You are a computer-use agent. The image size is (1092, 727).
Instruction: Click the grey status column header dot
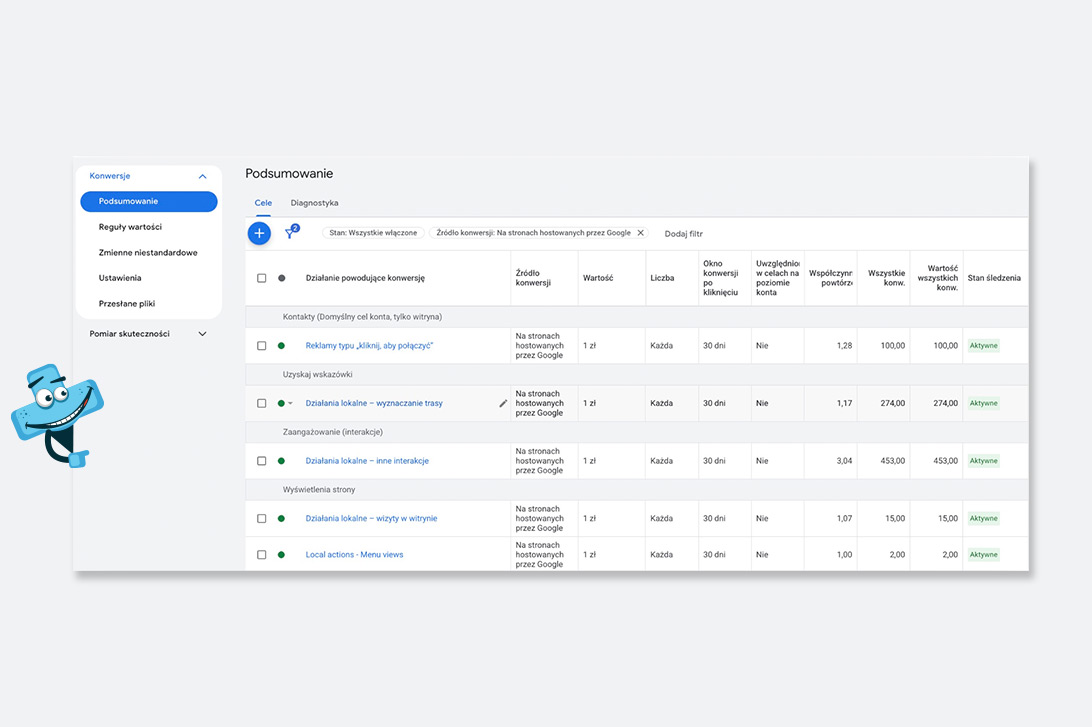coord(281,278)
